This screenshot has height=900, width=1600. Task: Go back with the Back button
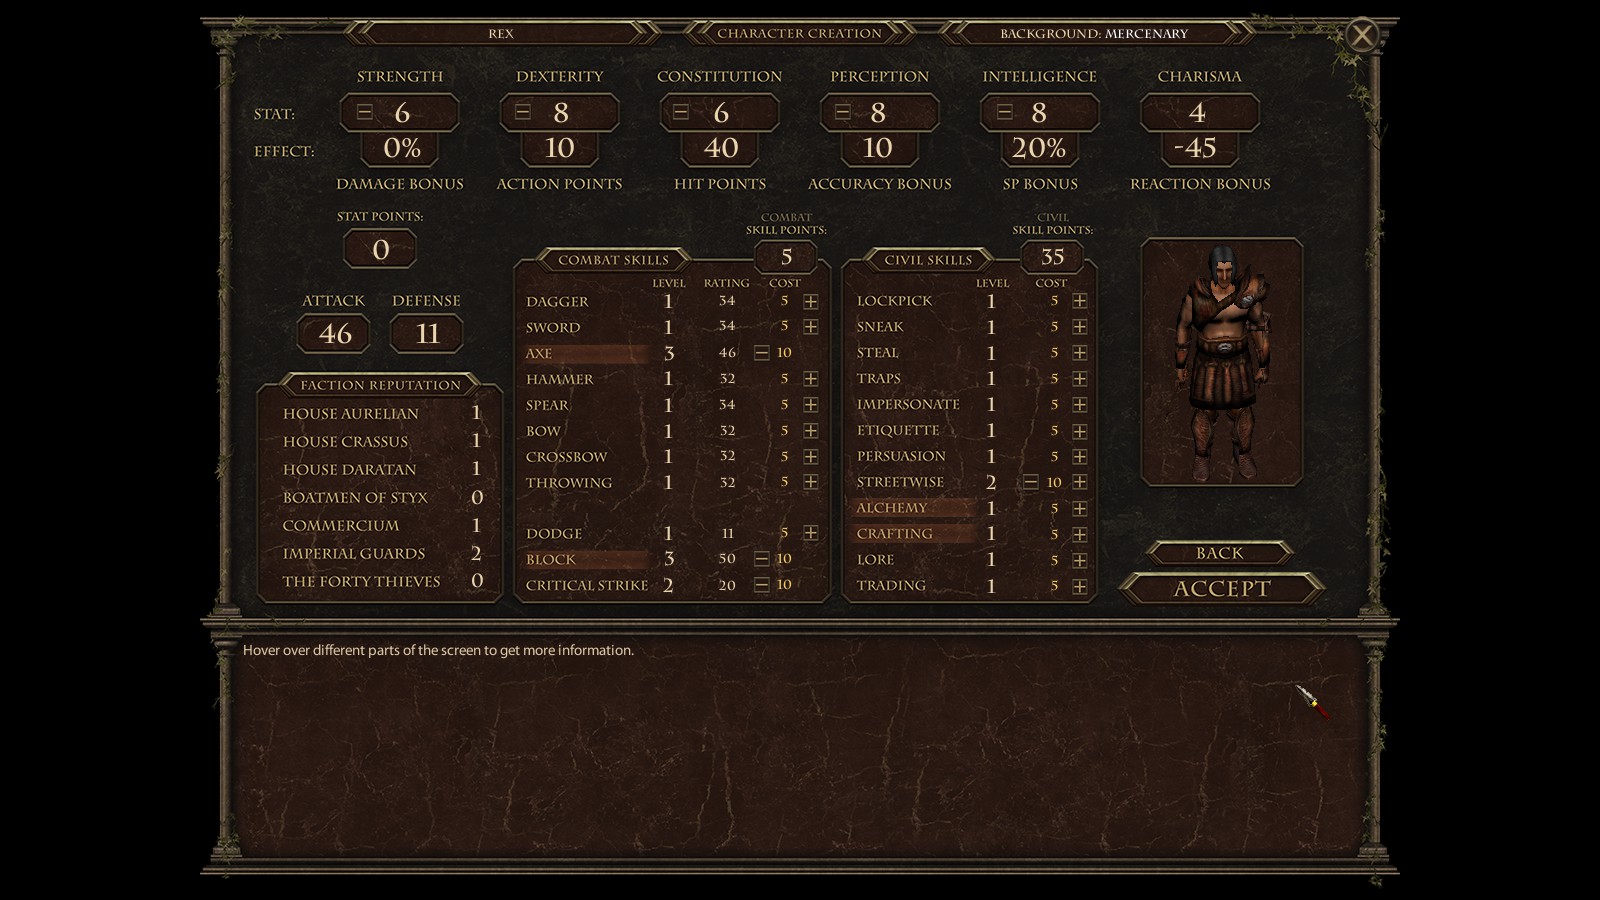click(x=1220, y=553)
